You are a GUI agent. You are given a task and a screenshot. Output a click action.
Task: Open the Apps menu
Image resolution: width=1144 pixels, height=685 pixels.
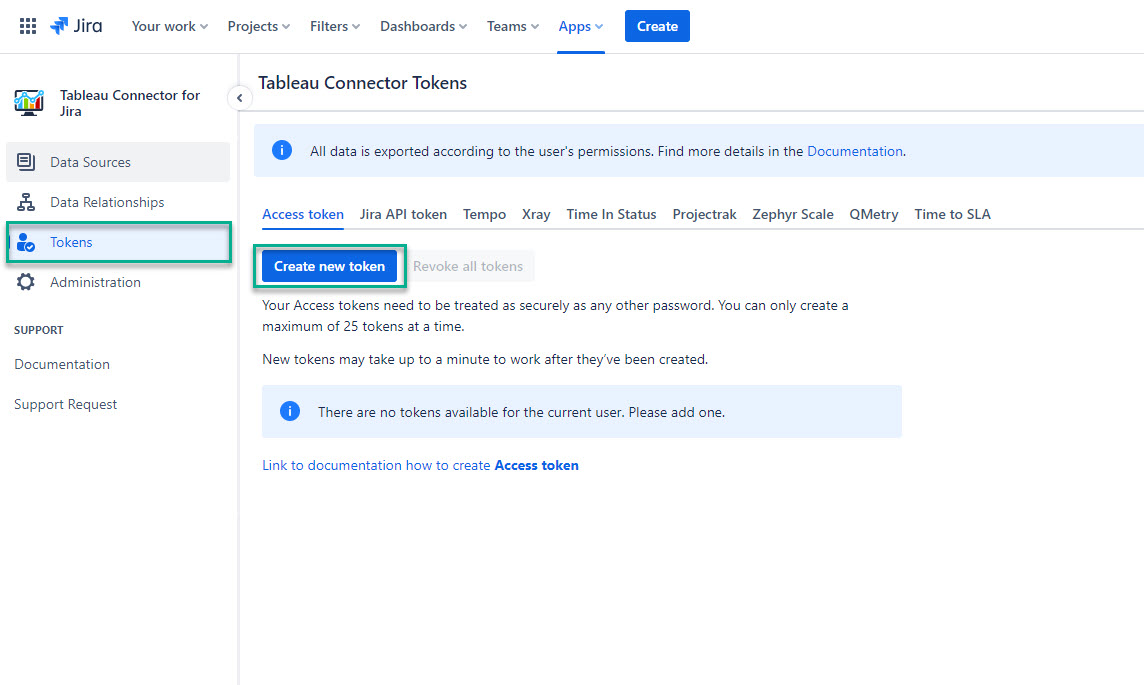(580, 26)
